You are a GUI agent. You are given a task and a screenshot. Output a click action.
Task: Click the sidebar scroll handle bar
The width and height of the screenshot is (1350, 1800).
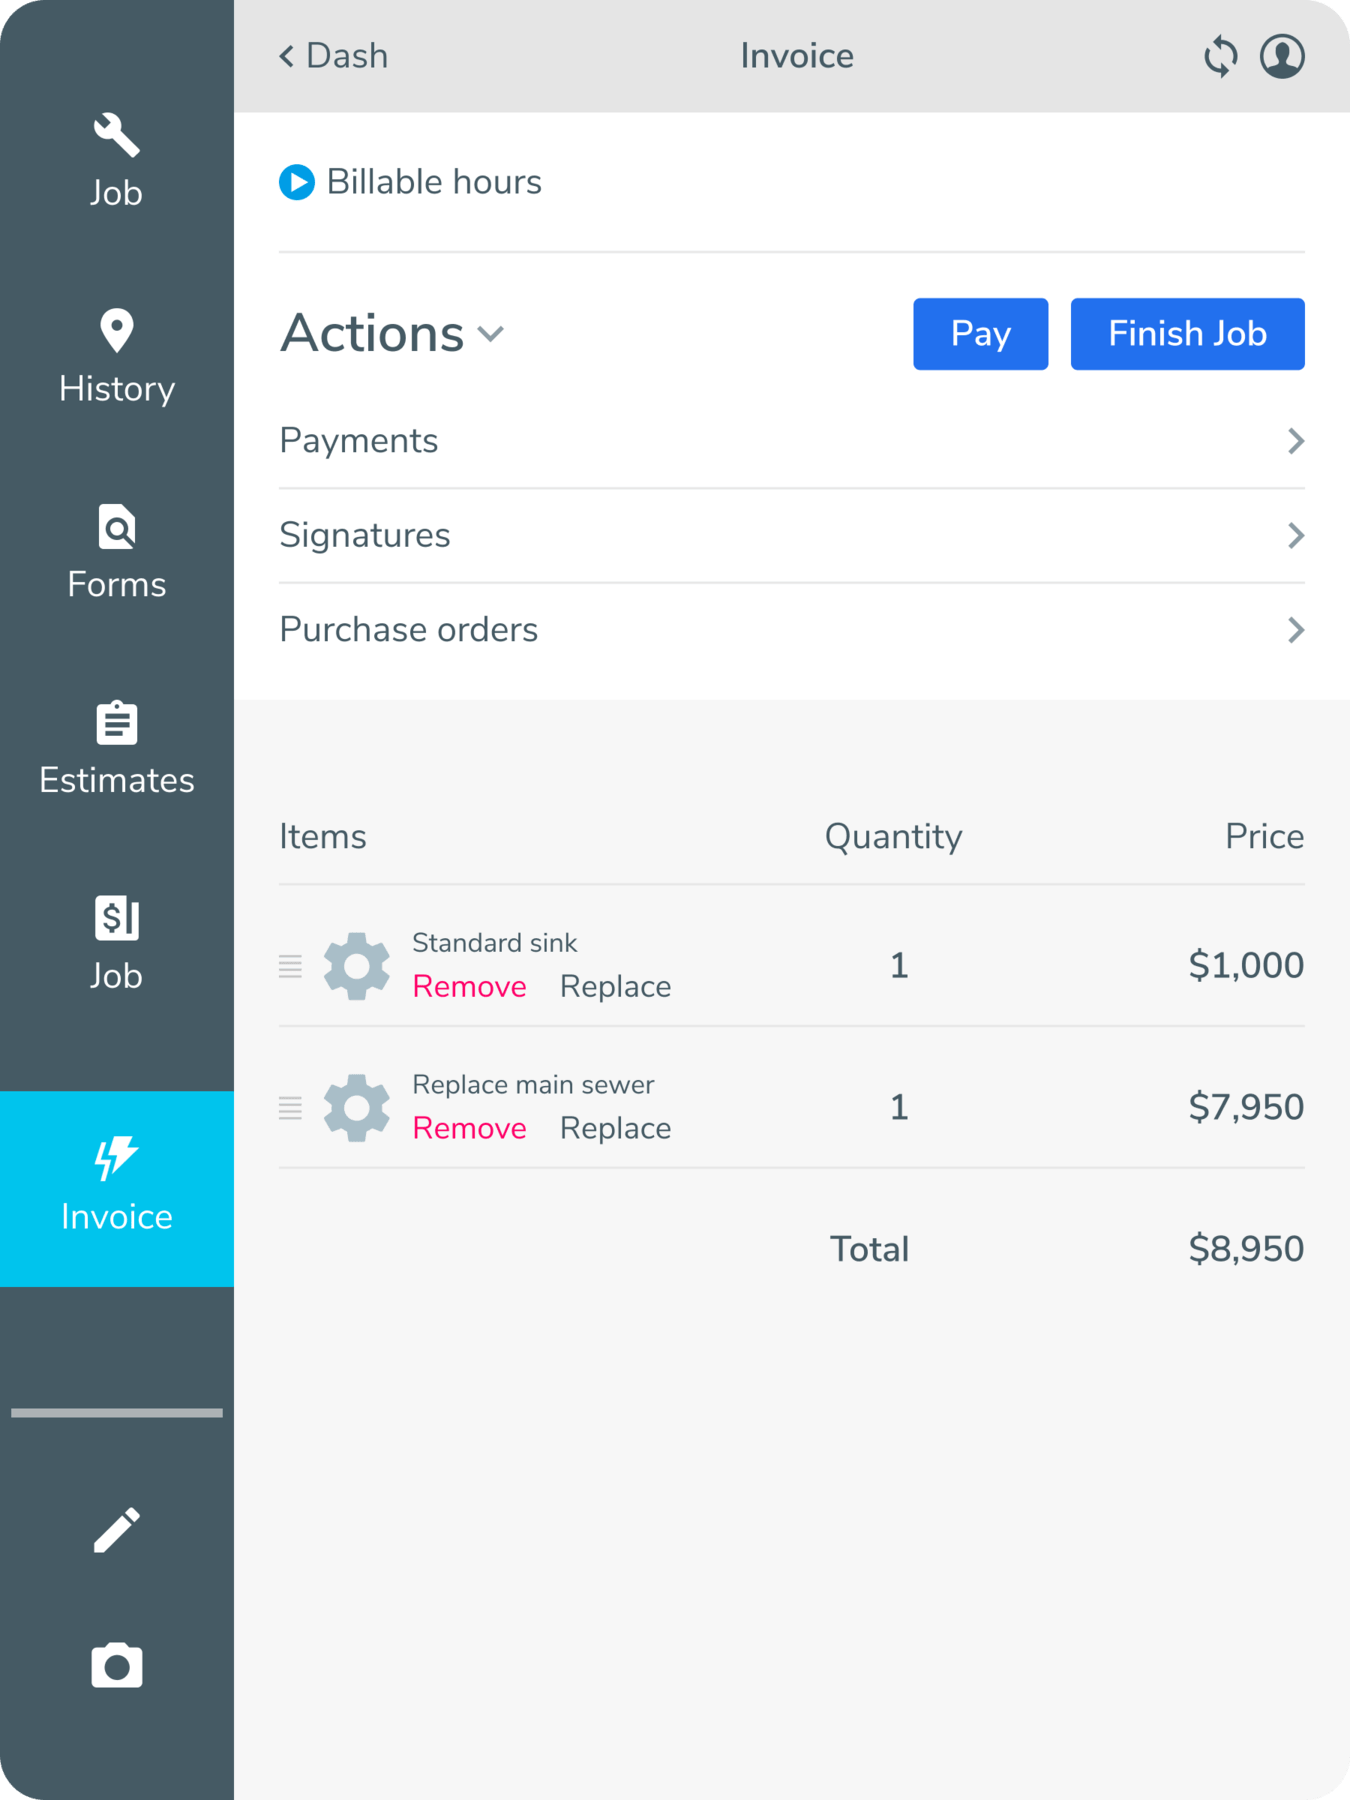click(117, 1413)
